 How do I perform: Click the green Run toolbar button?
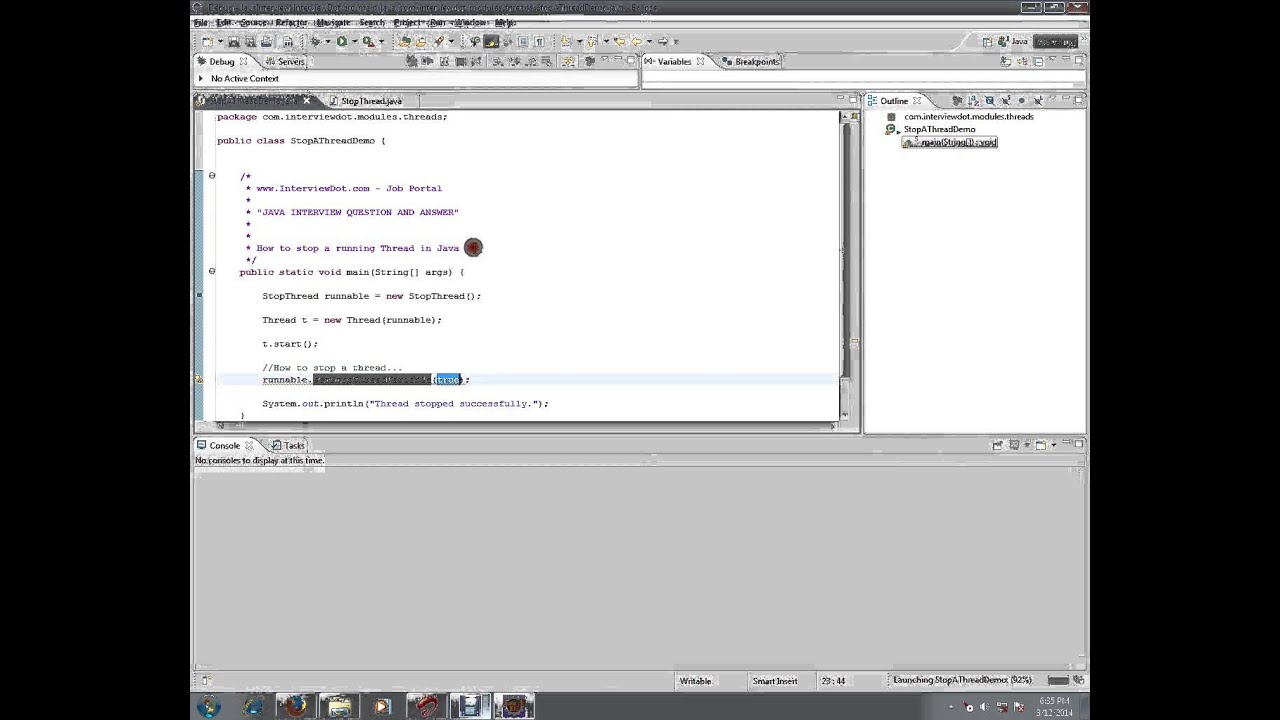(x=342, y=41)
